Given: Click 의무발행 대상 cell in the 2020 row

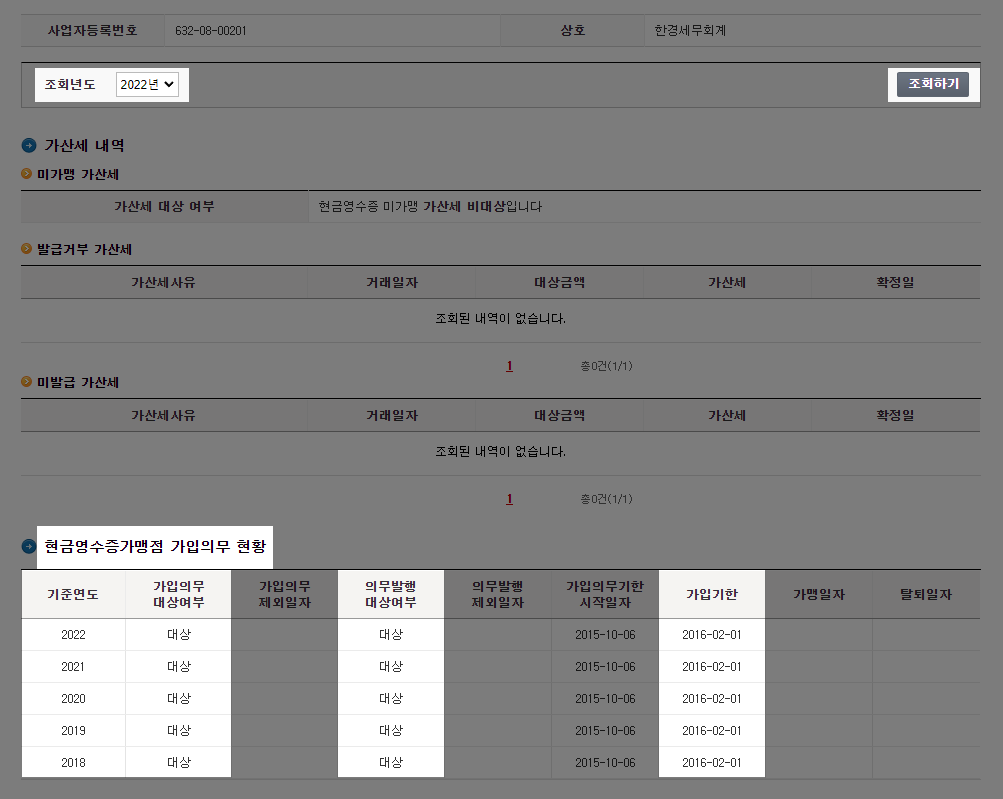Looking at the screenshot, I should click(391, 699).
